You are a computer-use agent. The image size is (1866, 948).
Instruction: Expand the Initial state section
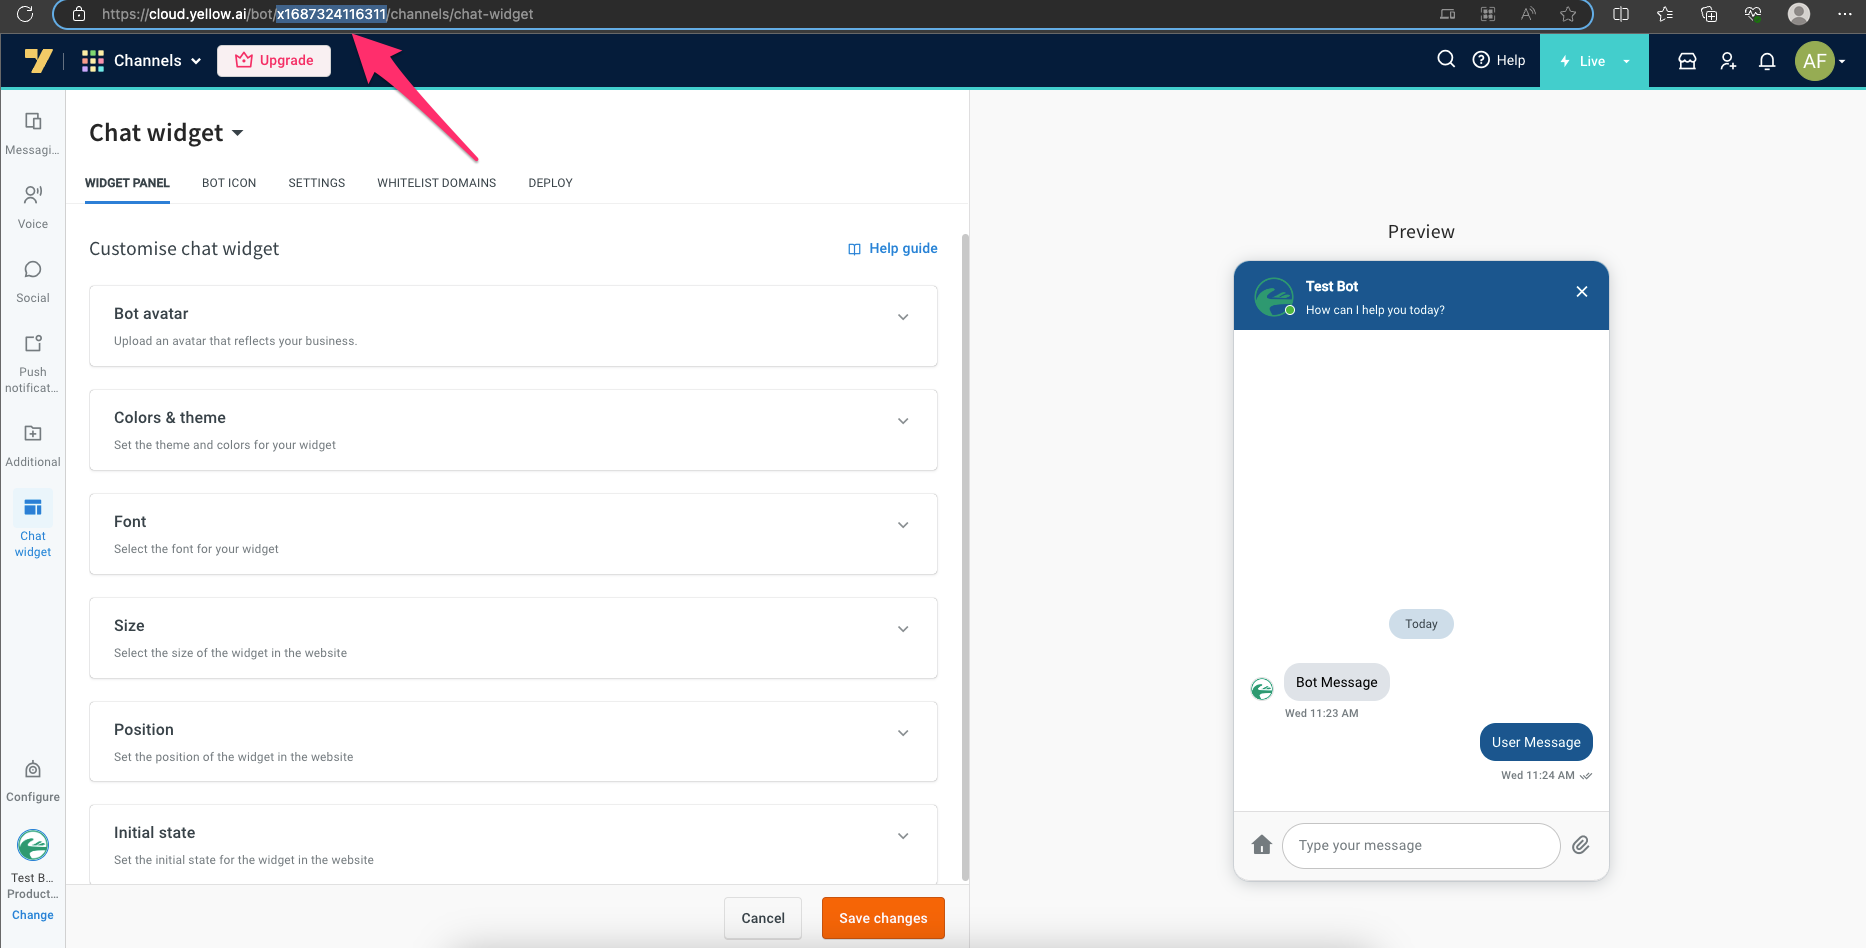[513, 845]
